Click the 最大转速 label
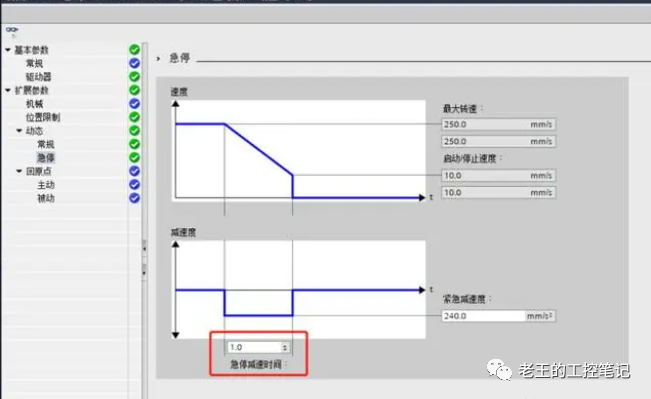Viewport: 651px width, 399px height. pyautogui.click(x=463, y=109)
